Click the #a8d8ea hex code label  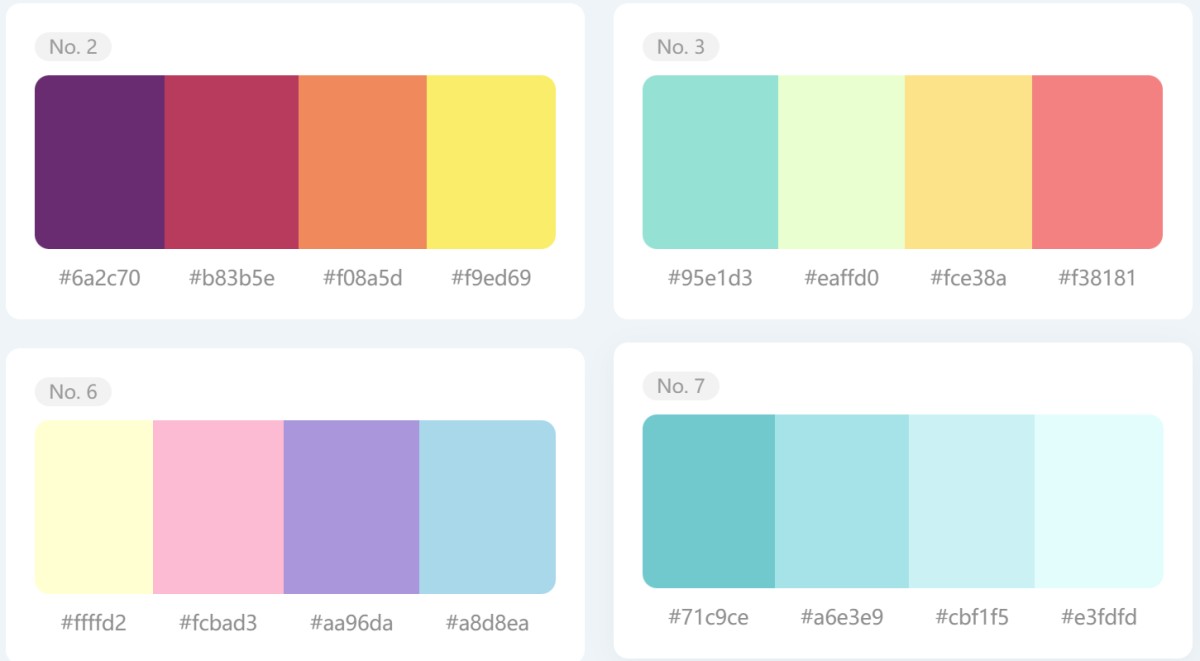pyautogui.click(x=487, y=624)
